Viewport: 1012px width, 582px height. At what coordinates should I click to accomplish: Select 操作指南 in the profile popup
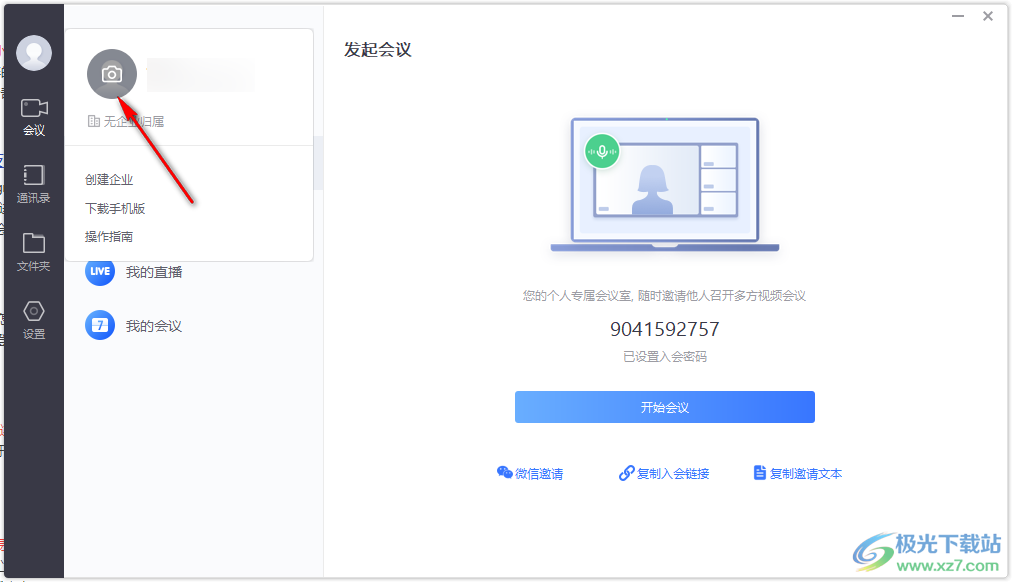[109, 237]
